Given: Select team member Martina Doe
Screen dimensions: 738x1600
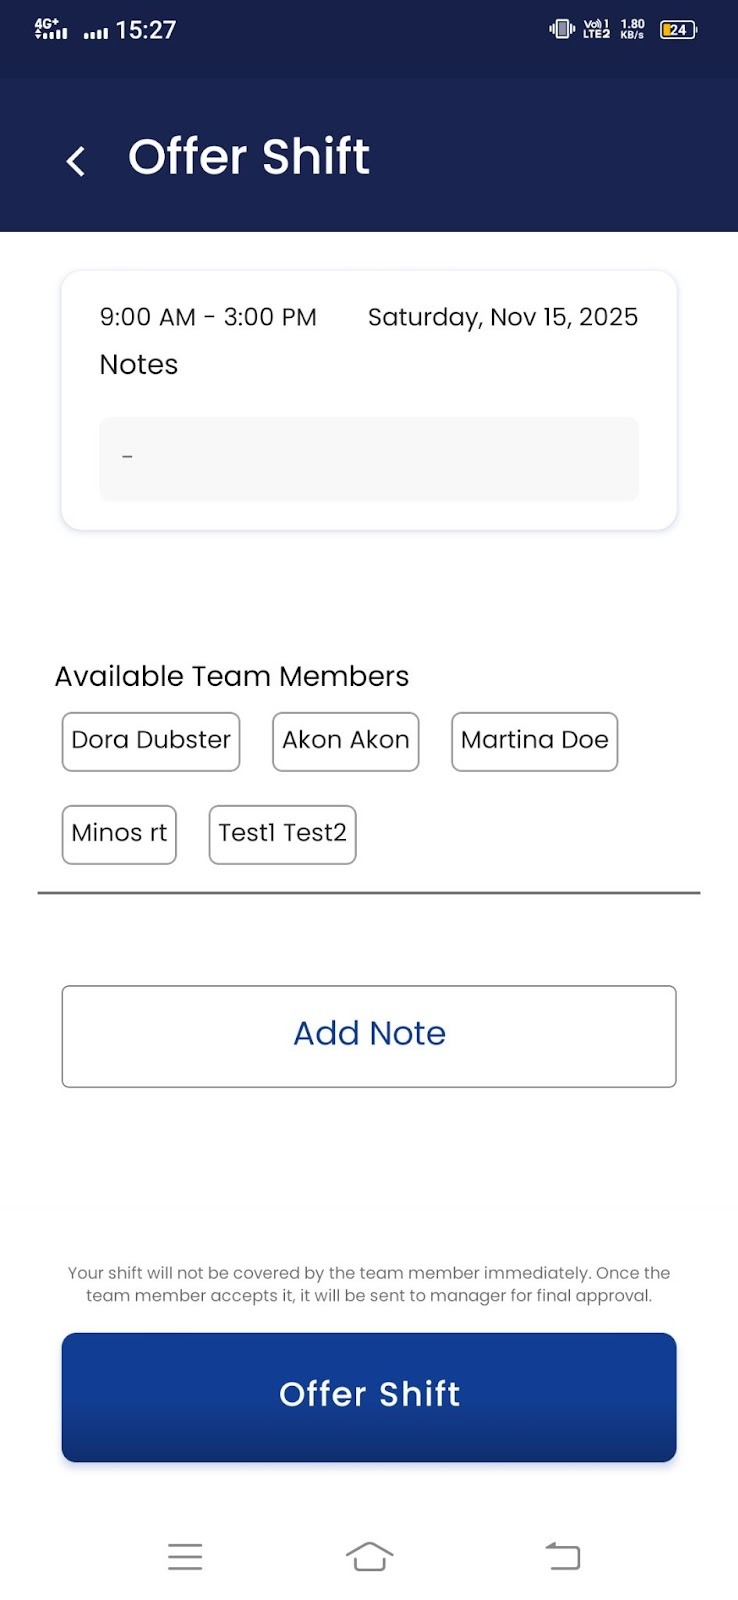Looking at the screenshot, I should point(534,741).
